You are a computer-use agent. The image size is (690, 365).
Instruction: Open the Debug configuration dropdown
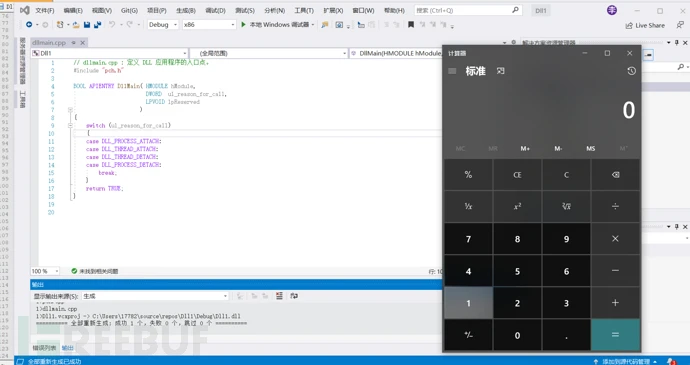pyautogui.click(x=163, y=25)
